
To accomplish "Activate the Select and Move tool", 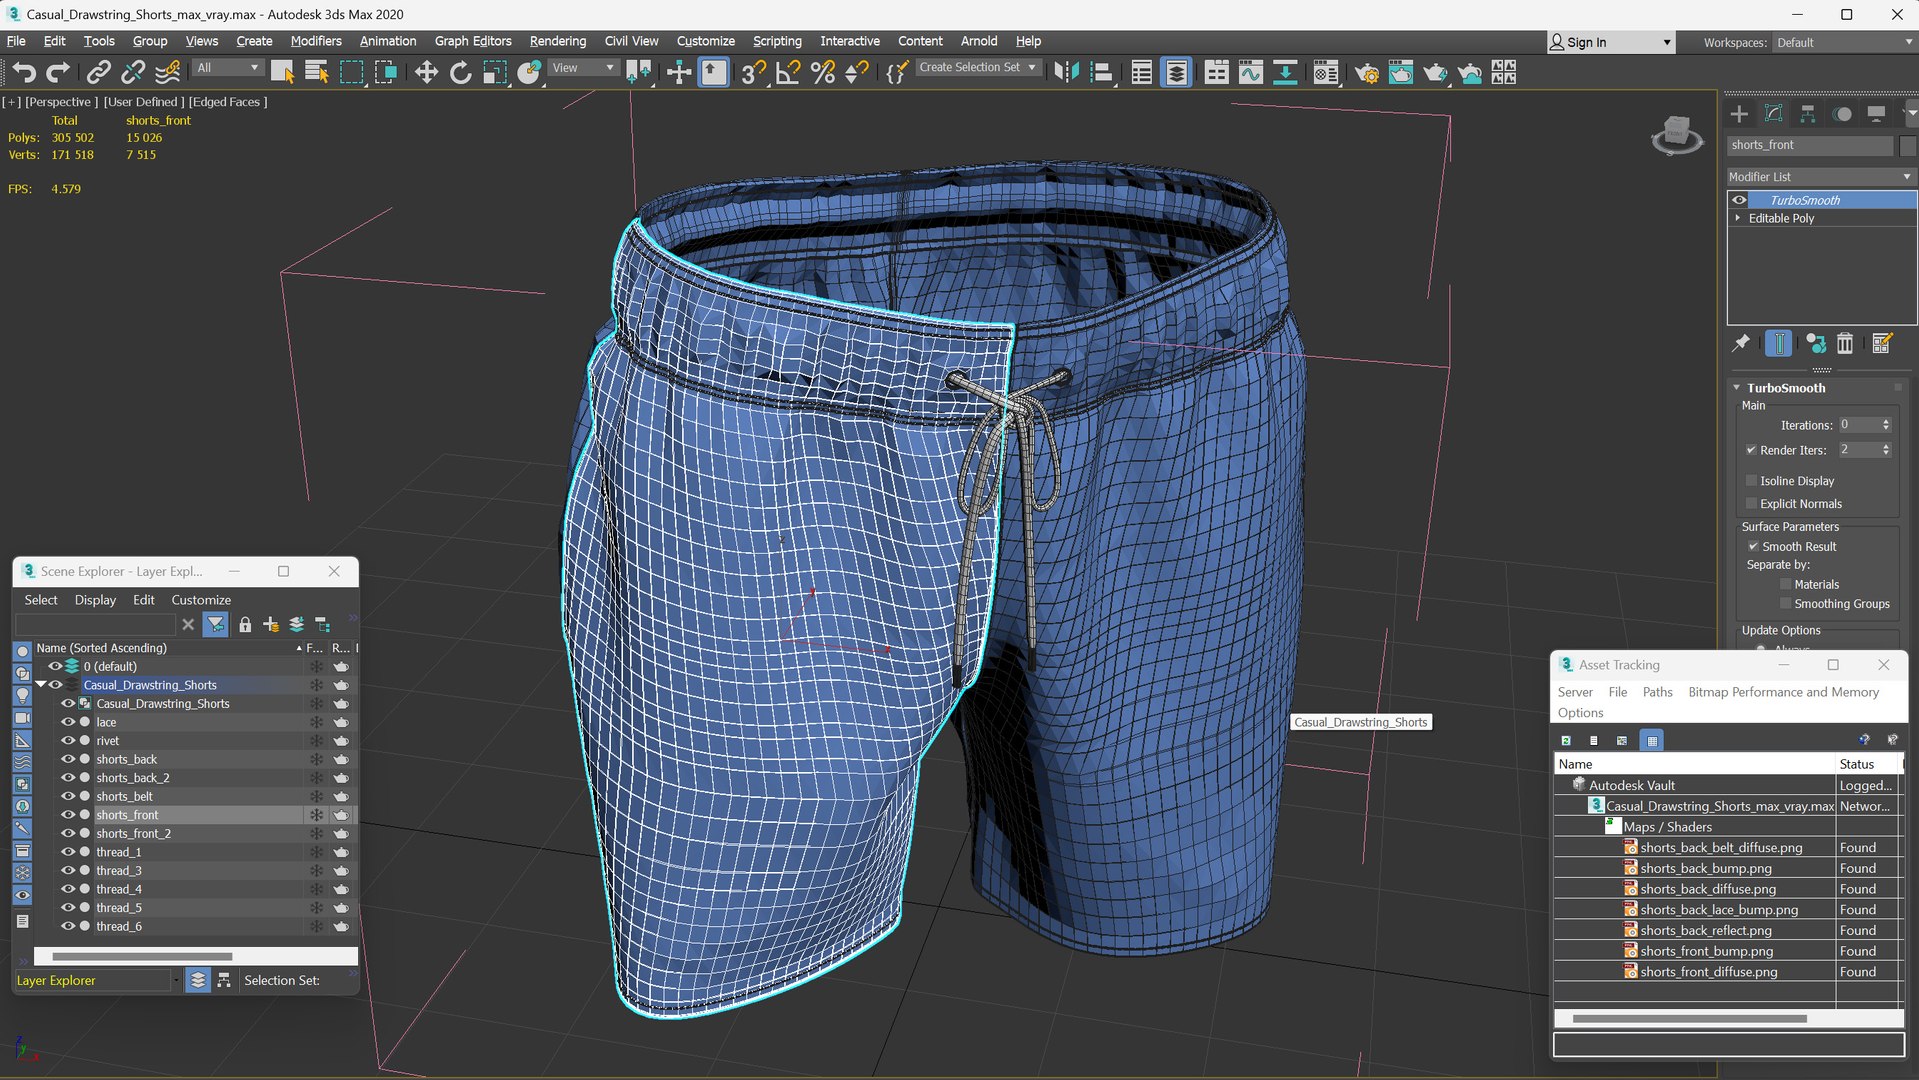I will click(426, 72).
